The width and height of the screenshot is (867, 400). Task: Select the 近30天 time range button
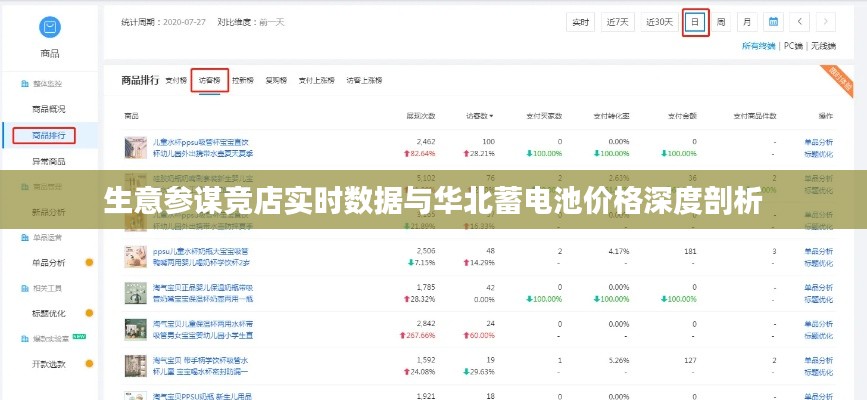[660, 22]
